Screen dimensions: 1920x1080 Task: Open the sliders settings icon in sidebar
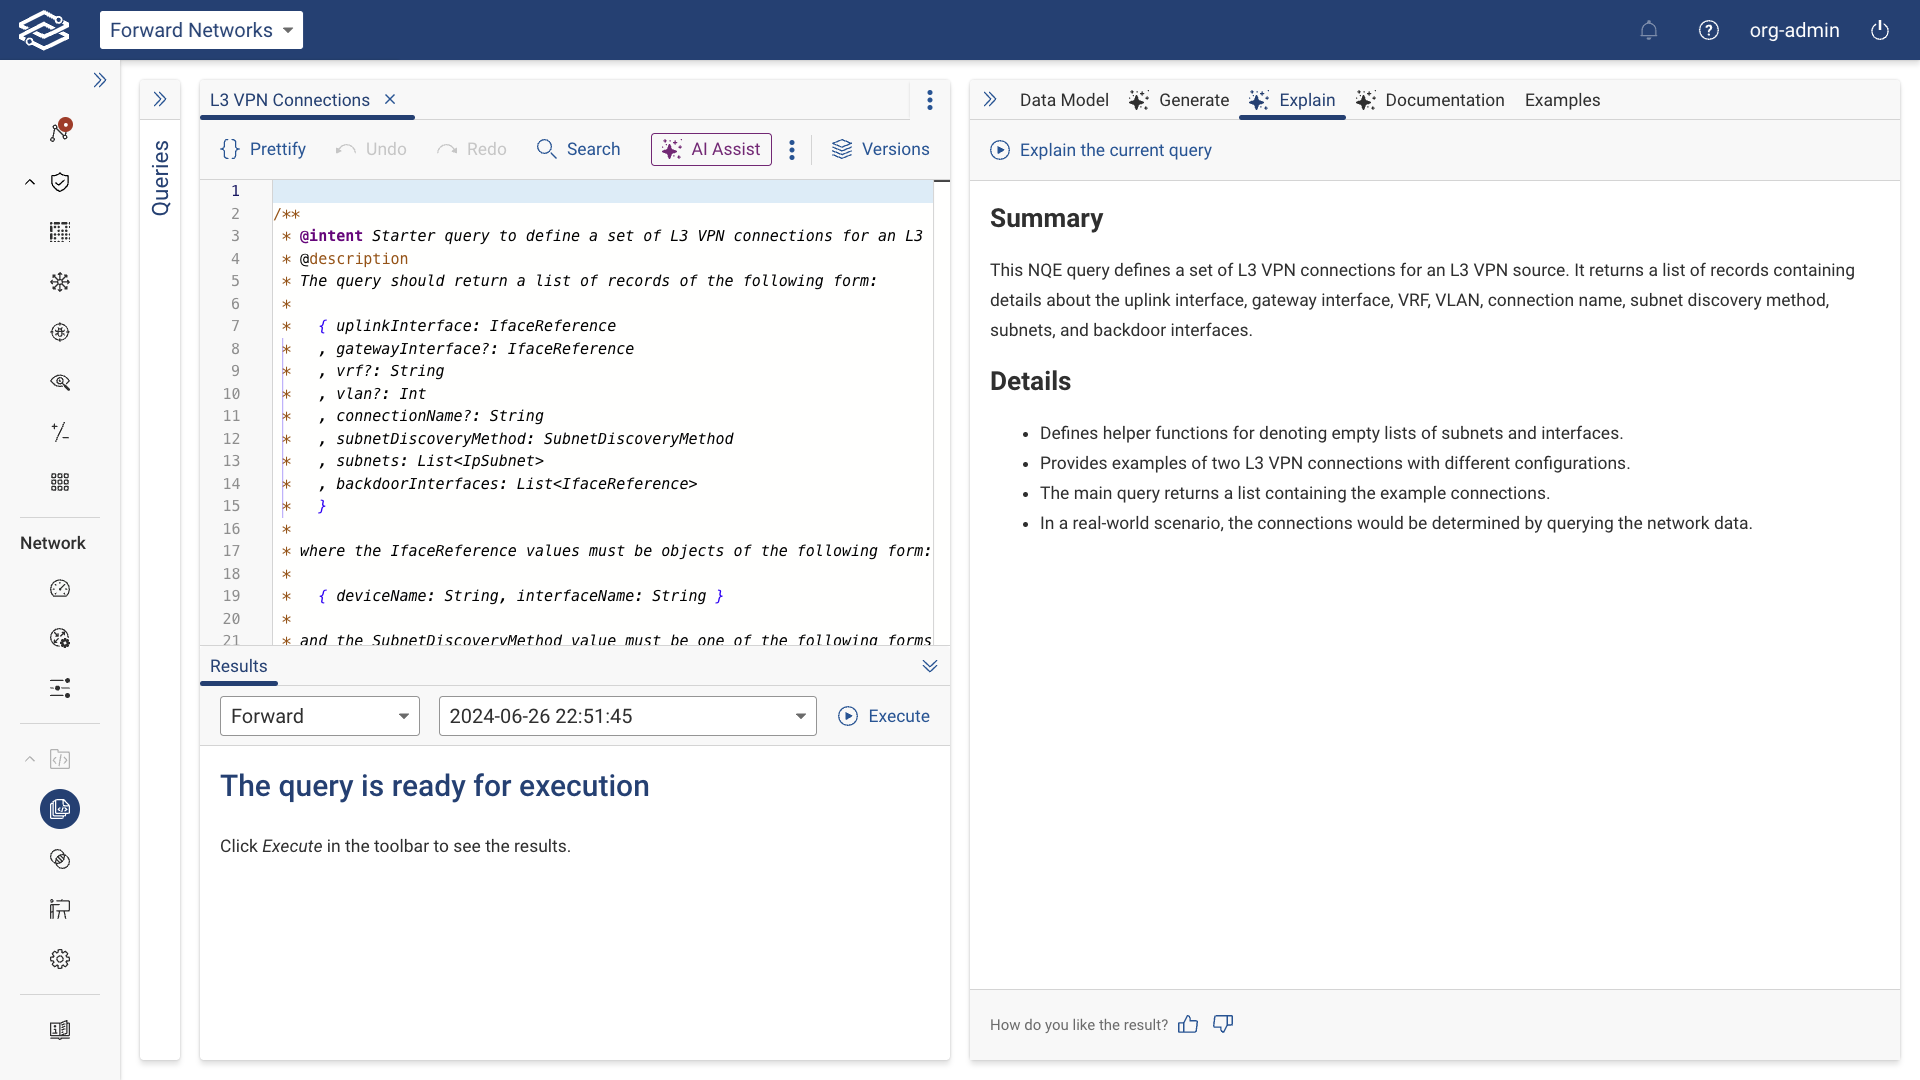60,688
